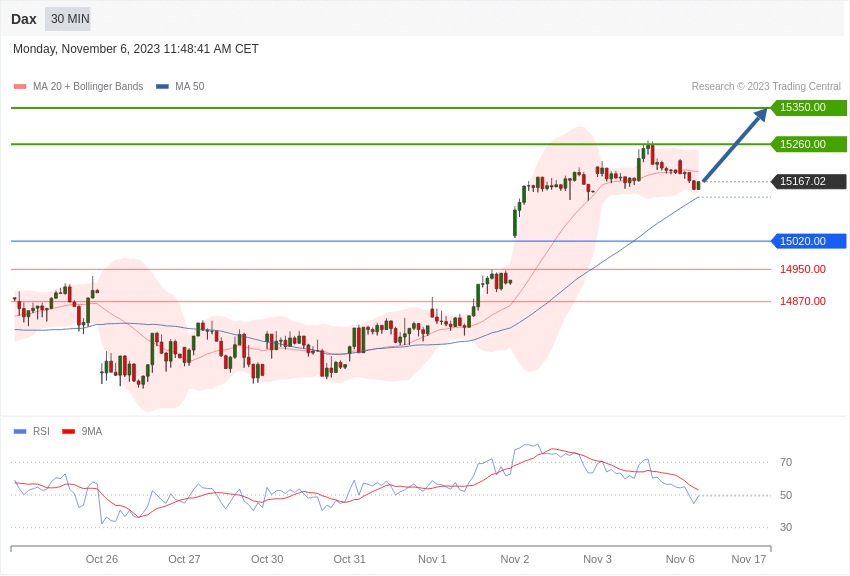Image resolution: width=850 pixels, height=576 pixels.
Task: Click the RSI 50 level label
Action: pos(786,495)
